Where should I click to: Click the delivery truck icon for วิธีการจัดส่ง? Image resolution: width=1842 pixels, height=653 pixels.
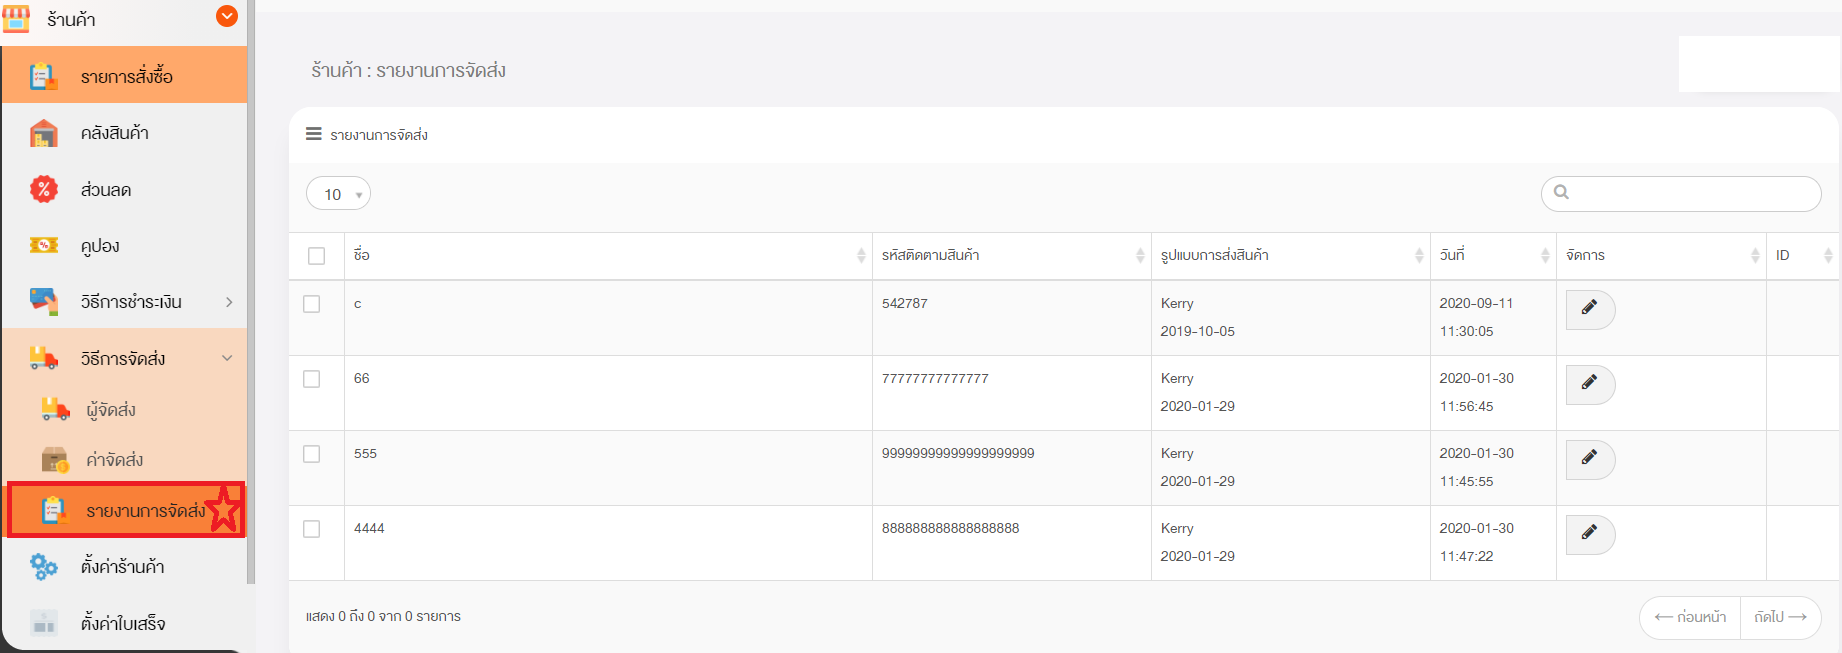[43, 357]
